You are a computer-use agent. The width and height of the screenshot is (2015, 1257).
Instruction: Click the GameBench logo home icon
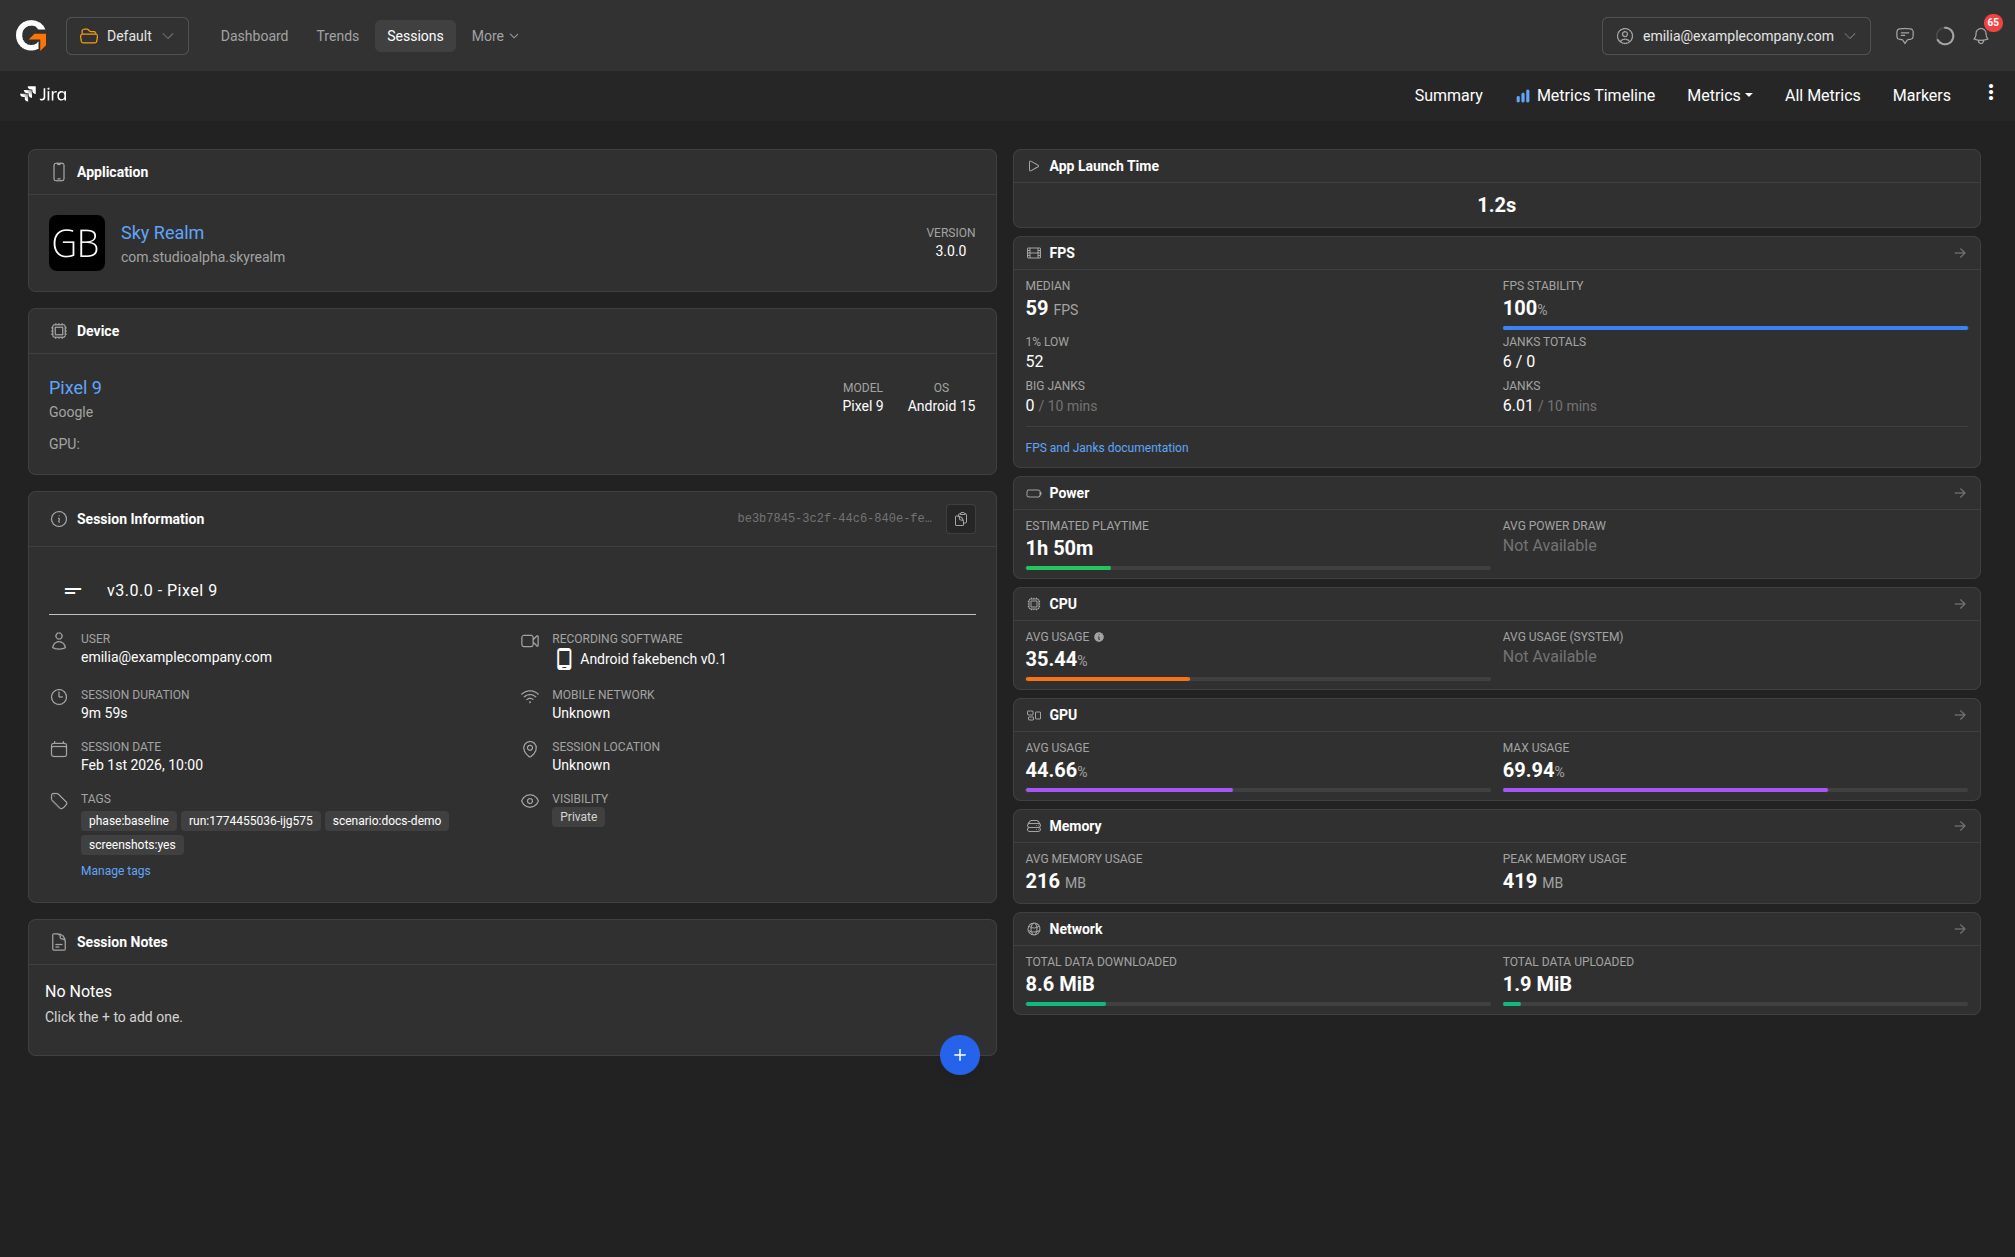point(31,36)
